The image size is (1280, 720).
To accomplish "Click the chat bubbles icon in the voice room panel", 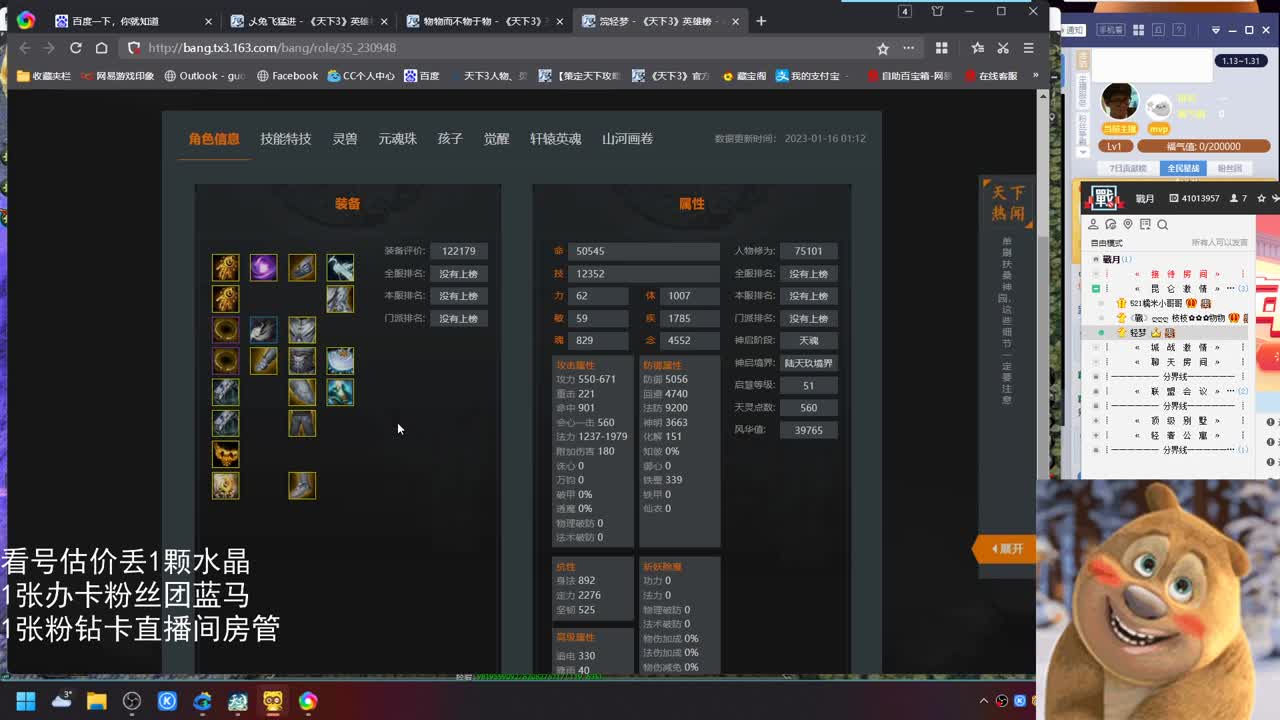I will coord(1110,224).
